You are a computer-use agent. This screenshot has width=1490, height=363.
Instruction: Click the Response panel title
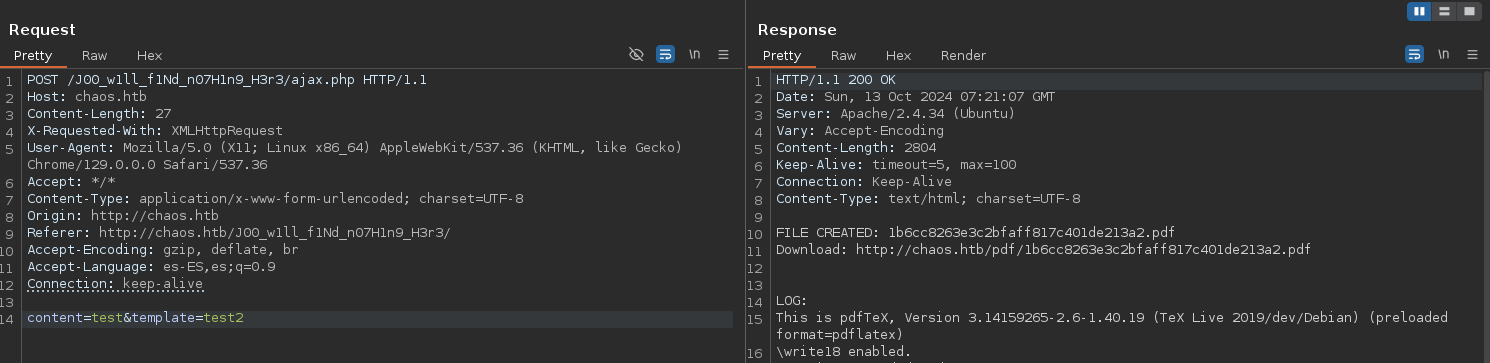(797, 30)
